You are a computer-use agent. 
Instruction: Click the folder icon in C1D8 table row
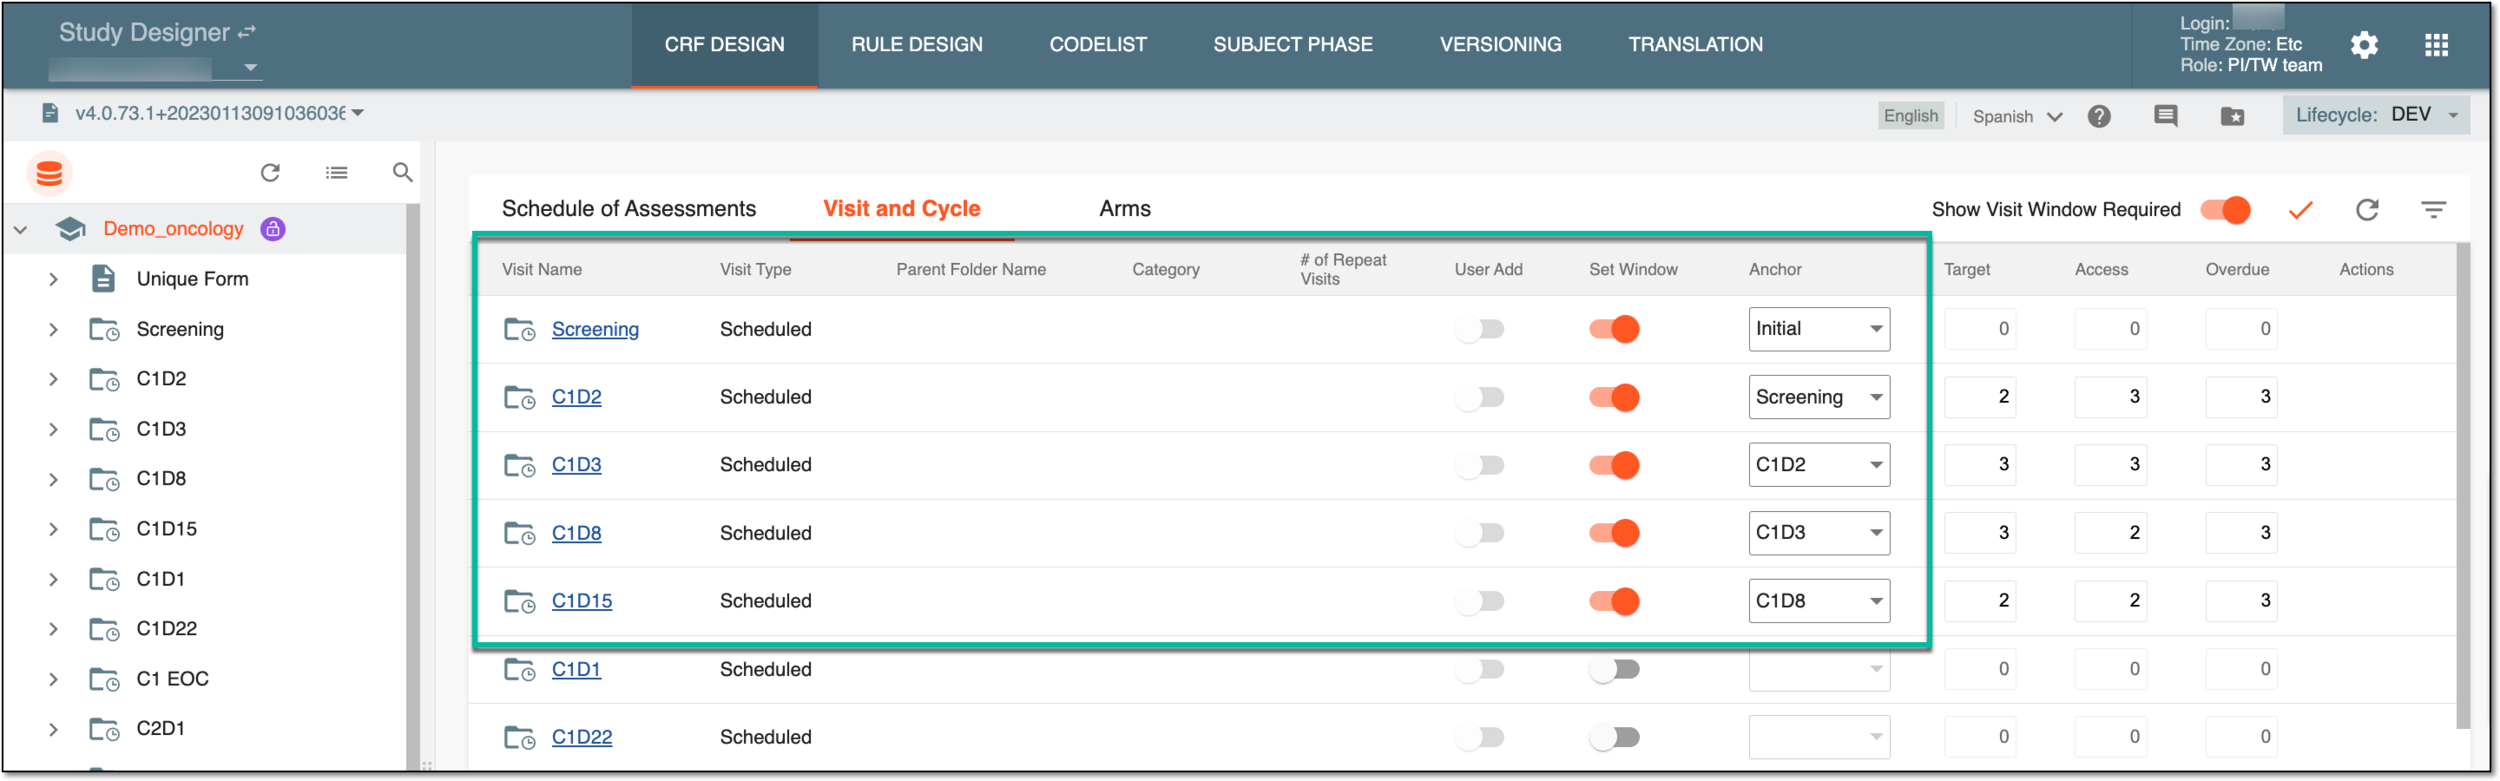point(519,534)
